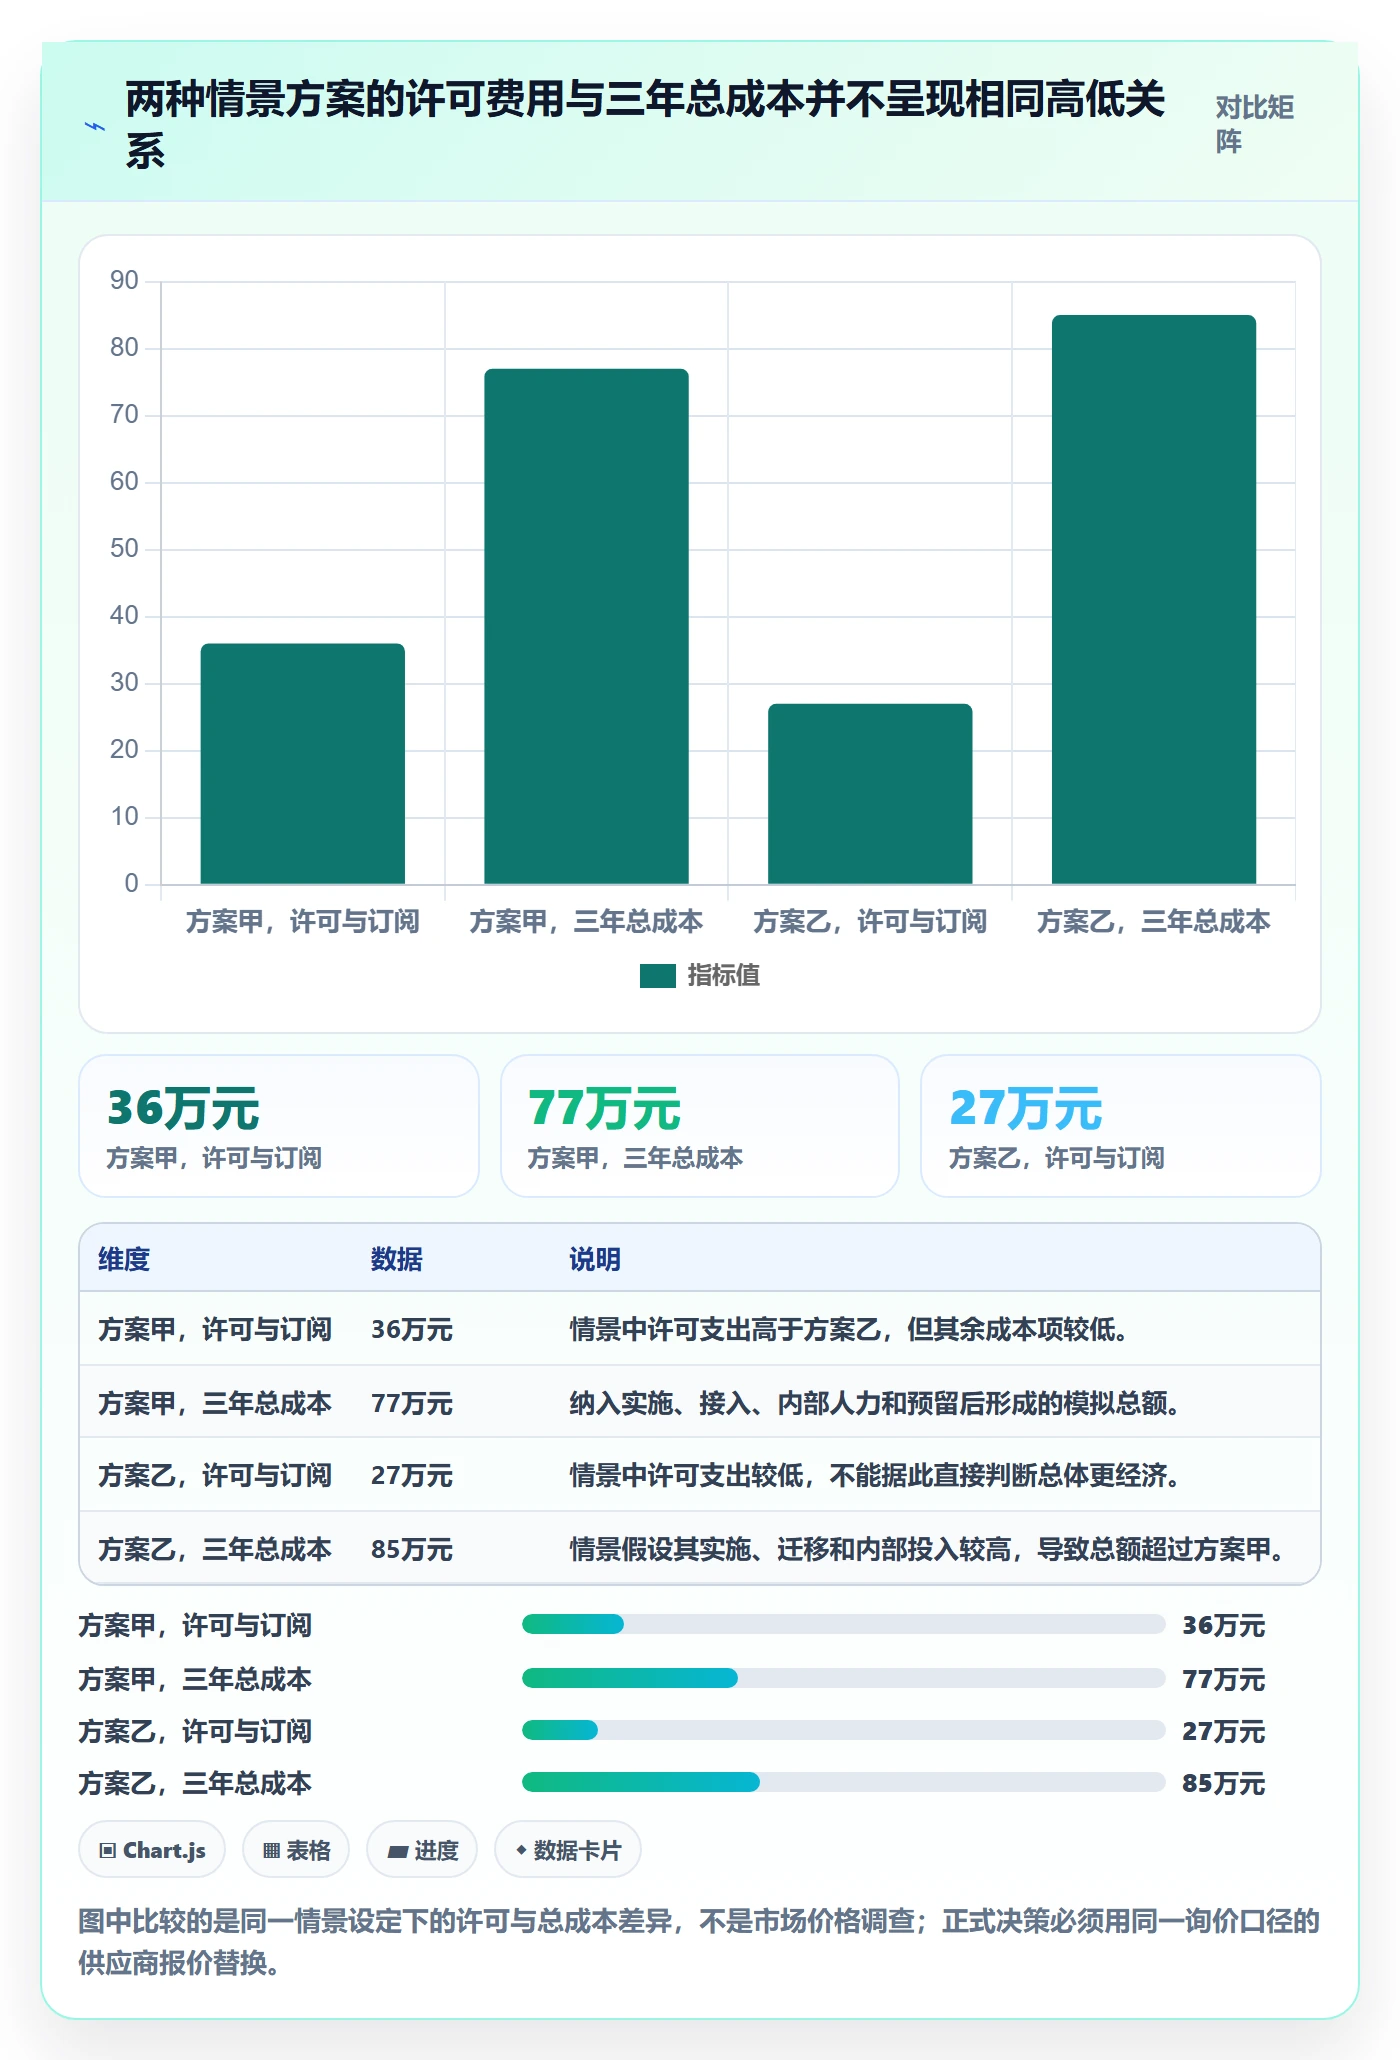Click description 纳入实施、接入、内部人力和预留后形成的模拟总额
1400x2060 pixels.
tap(876, 1403)
